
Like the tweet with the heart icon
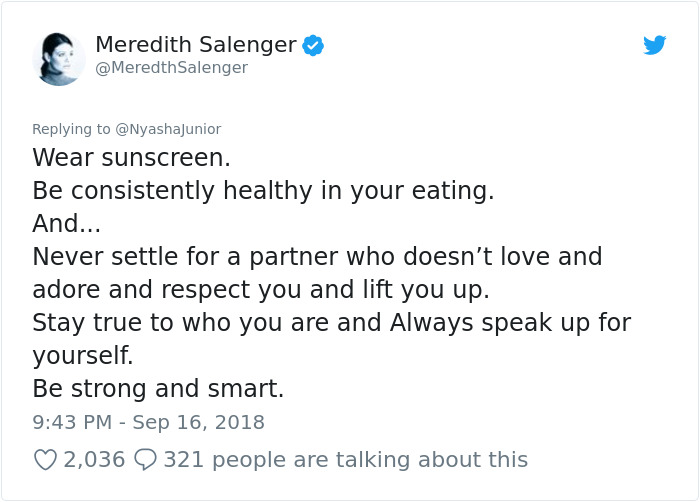pos(46,460)
